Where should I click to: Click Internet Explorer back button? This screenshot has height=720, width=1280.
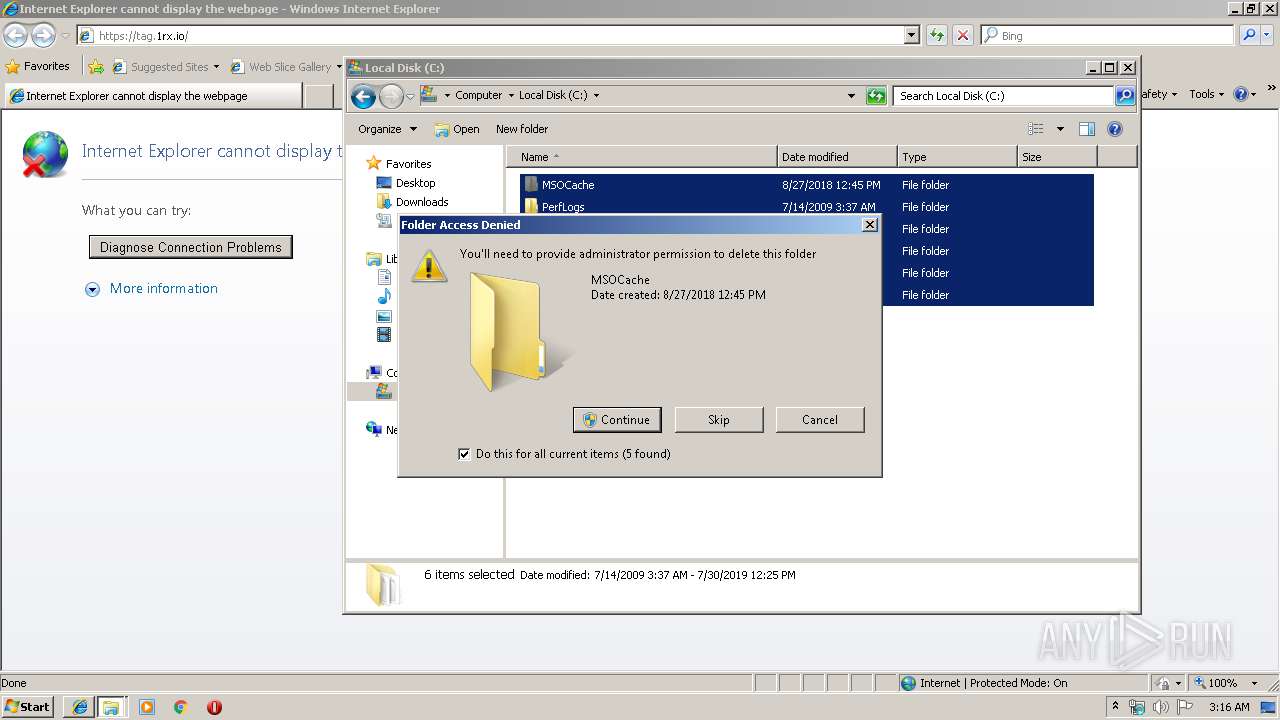point(16,36)
